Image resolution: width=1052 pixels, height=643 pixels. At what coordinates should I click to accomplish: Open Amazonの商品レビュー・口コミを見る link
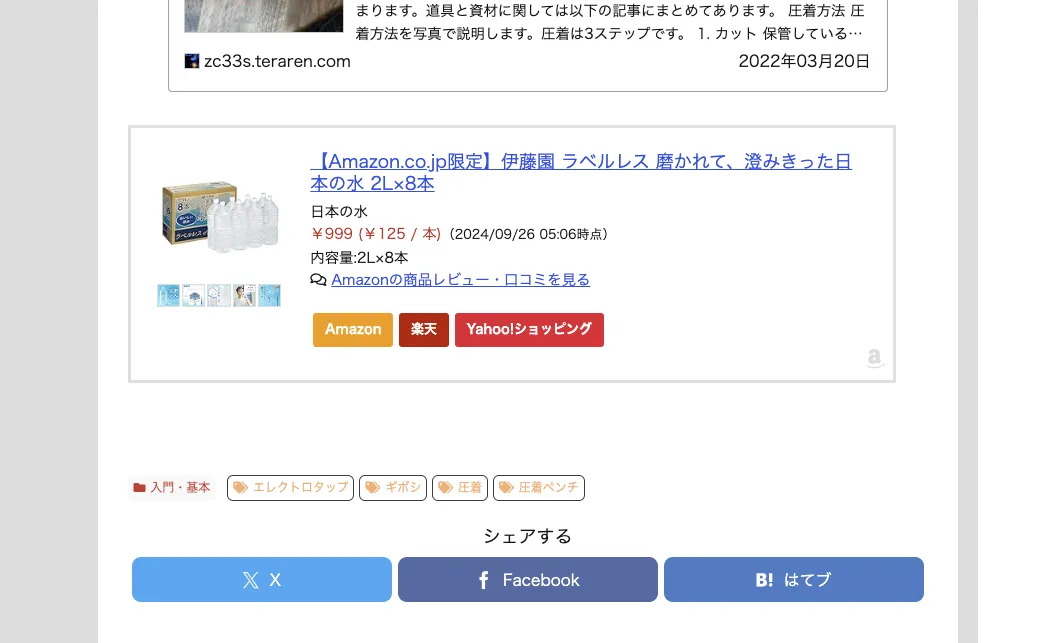click(x=460, y=280)
